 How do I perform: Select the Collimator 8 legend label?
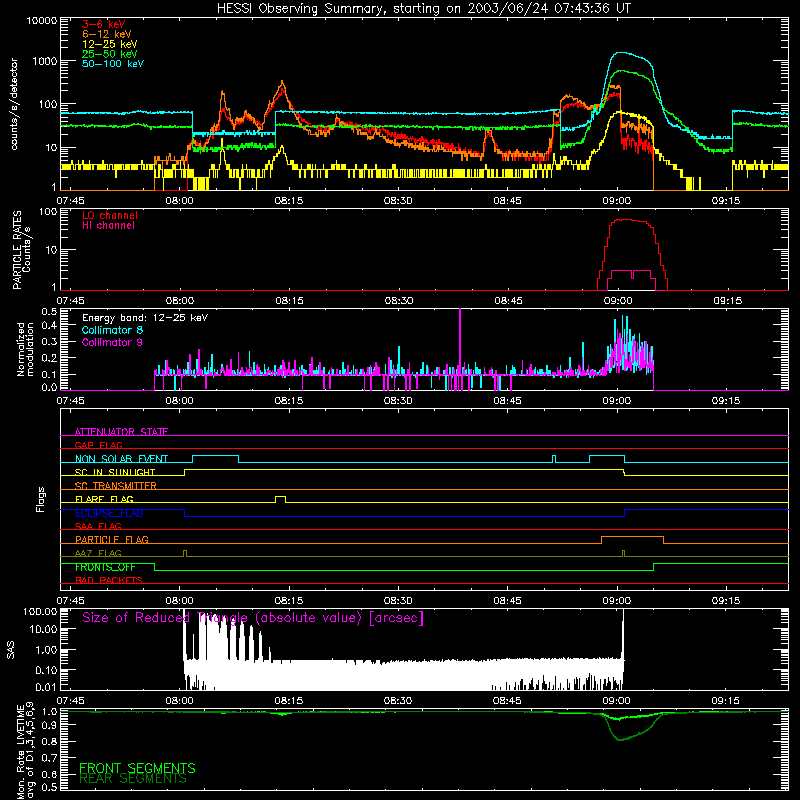tap(112, 330)
